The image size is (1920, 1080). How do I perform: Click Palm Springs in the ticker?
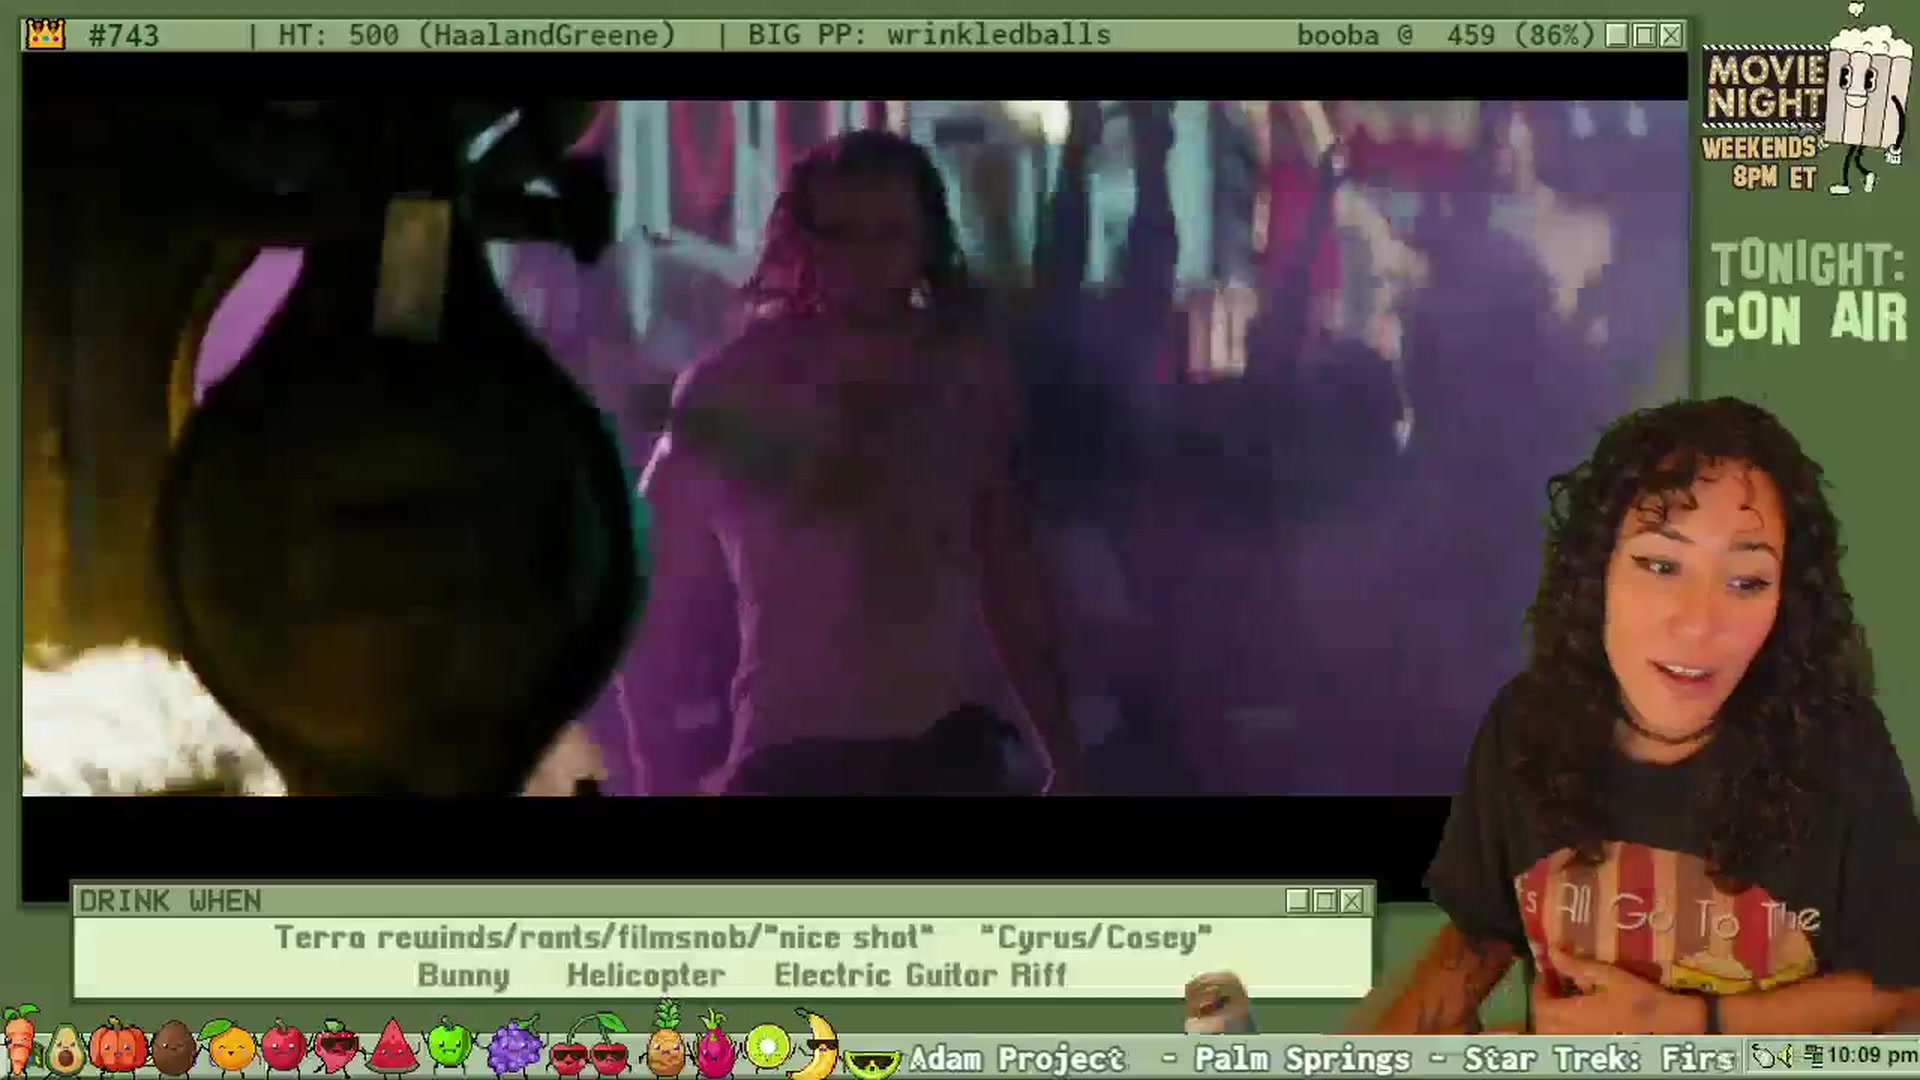click(x=1302, y=1058)
